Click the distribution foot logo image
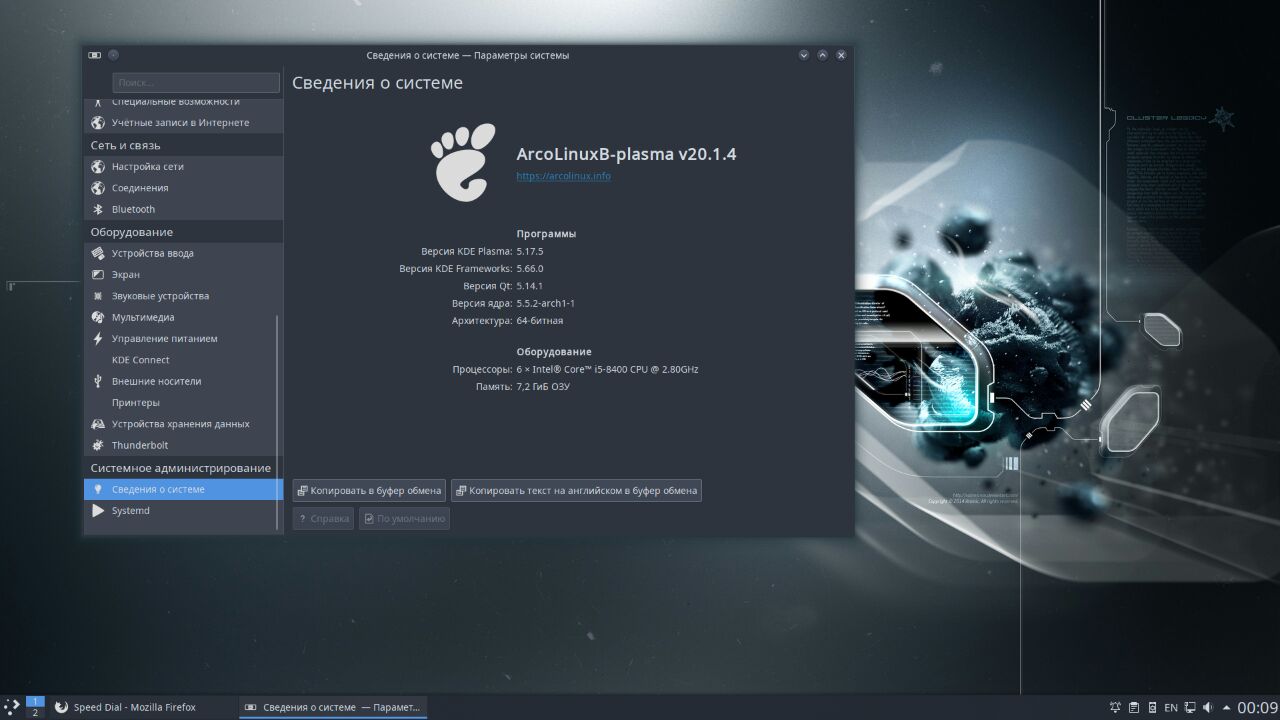Screen dimensions: 1280x720 463,161
